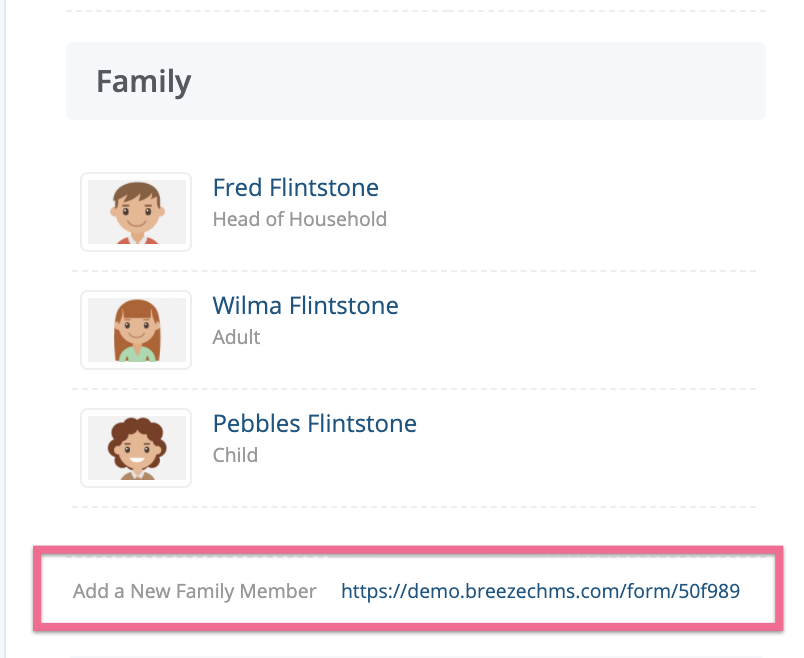Open Fred Flintstone's profile photo avatar
Viewport: 804px width, 658px height.
coord(136,212)
